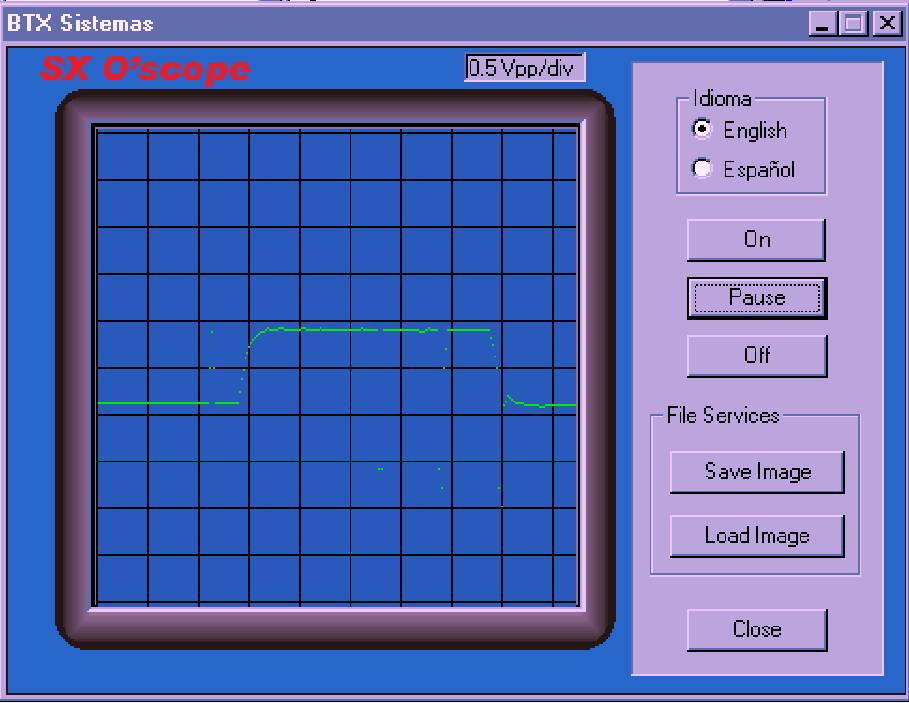
Task: Maximize the BTX Sistemas window
Action: (x=853, y=24)
